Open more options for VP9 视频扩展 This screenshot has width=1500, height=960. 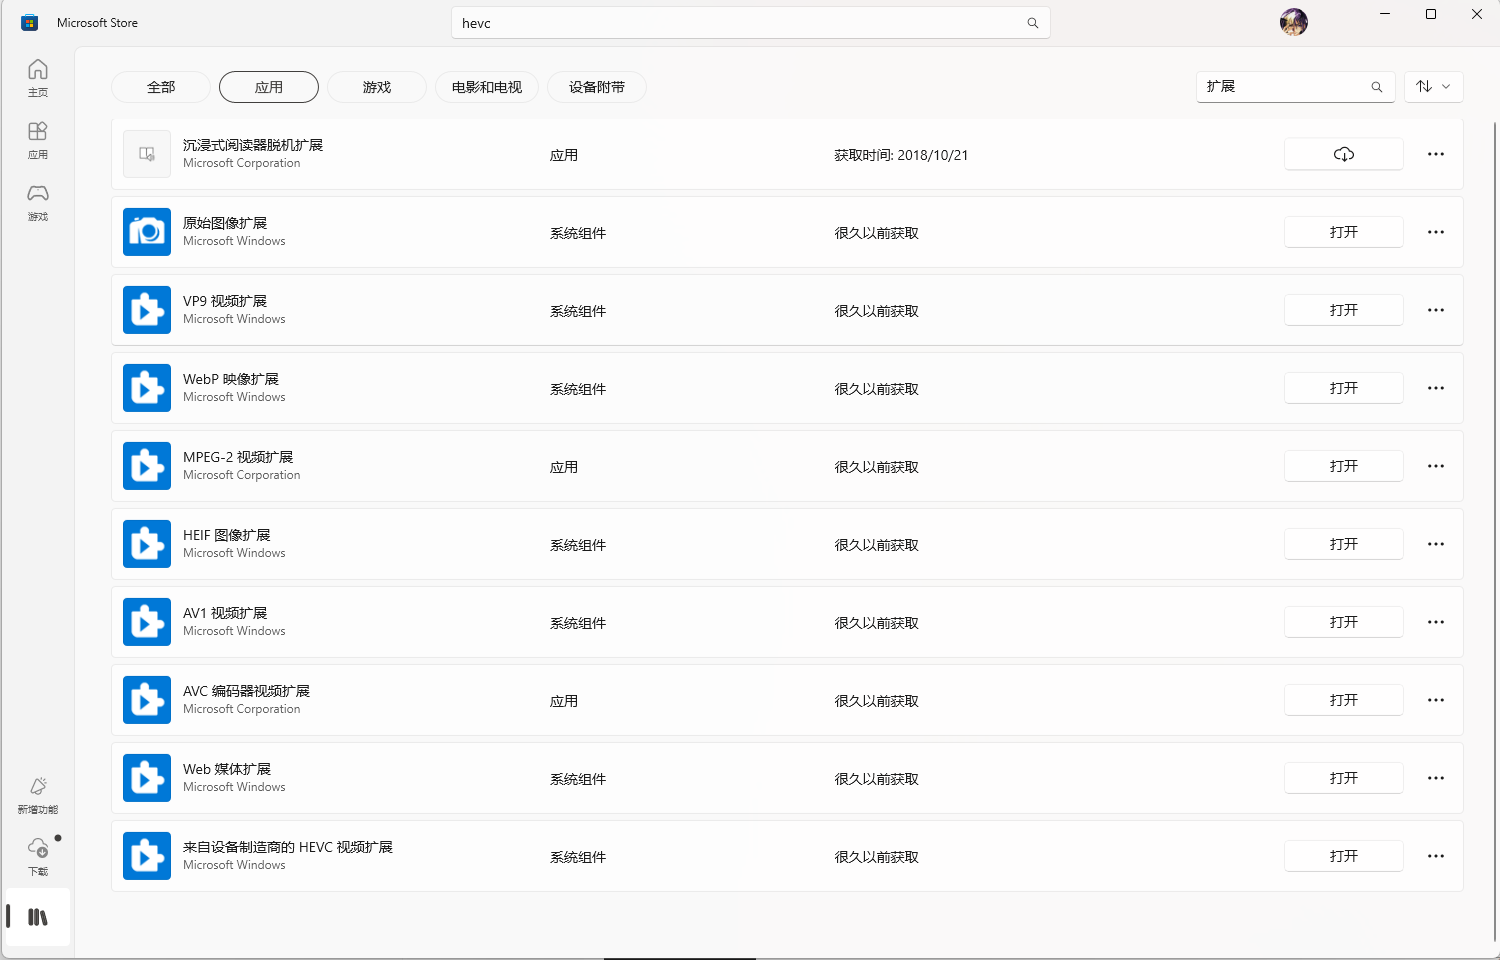click(1436, 310)
